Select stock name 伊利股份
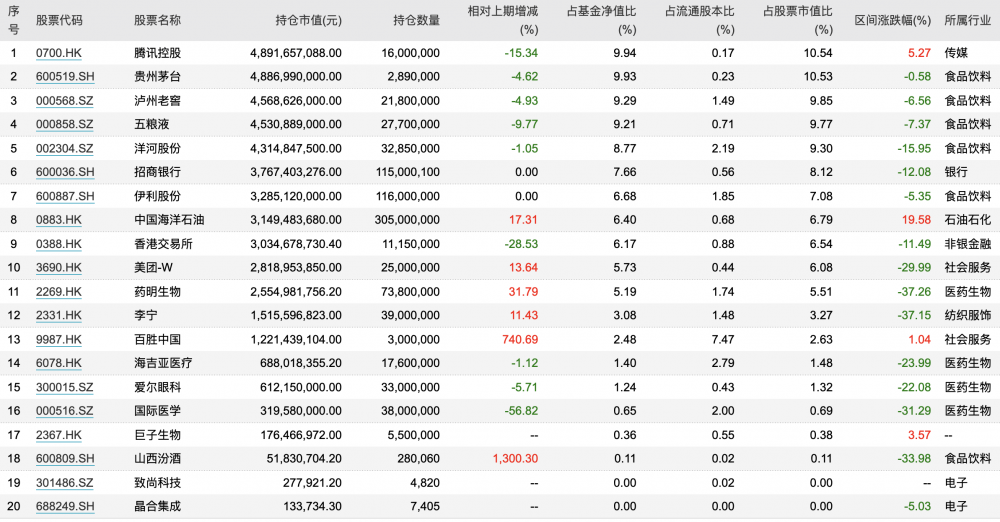Viewport: 1000px width, 522px height. 158,197
